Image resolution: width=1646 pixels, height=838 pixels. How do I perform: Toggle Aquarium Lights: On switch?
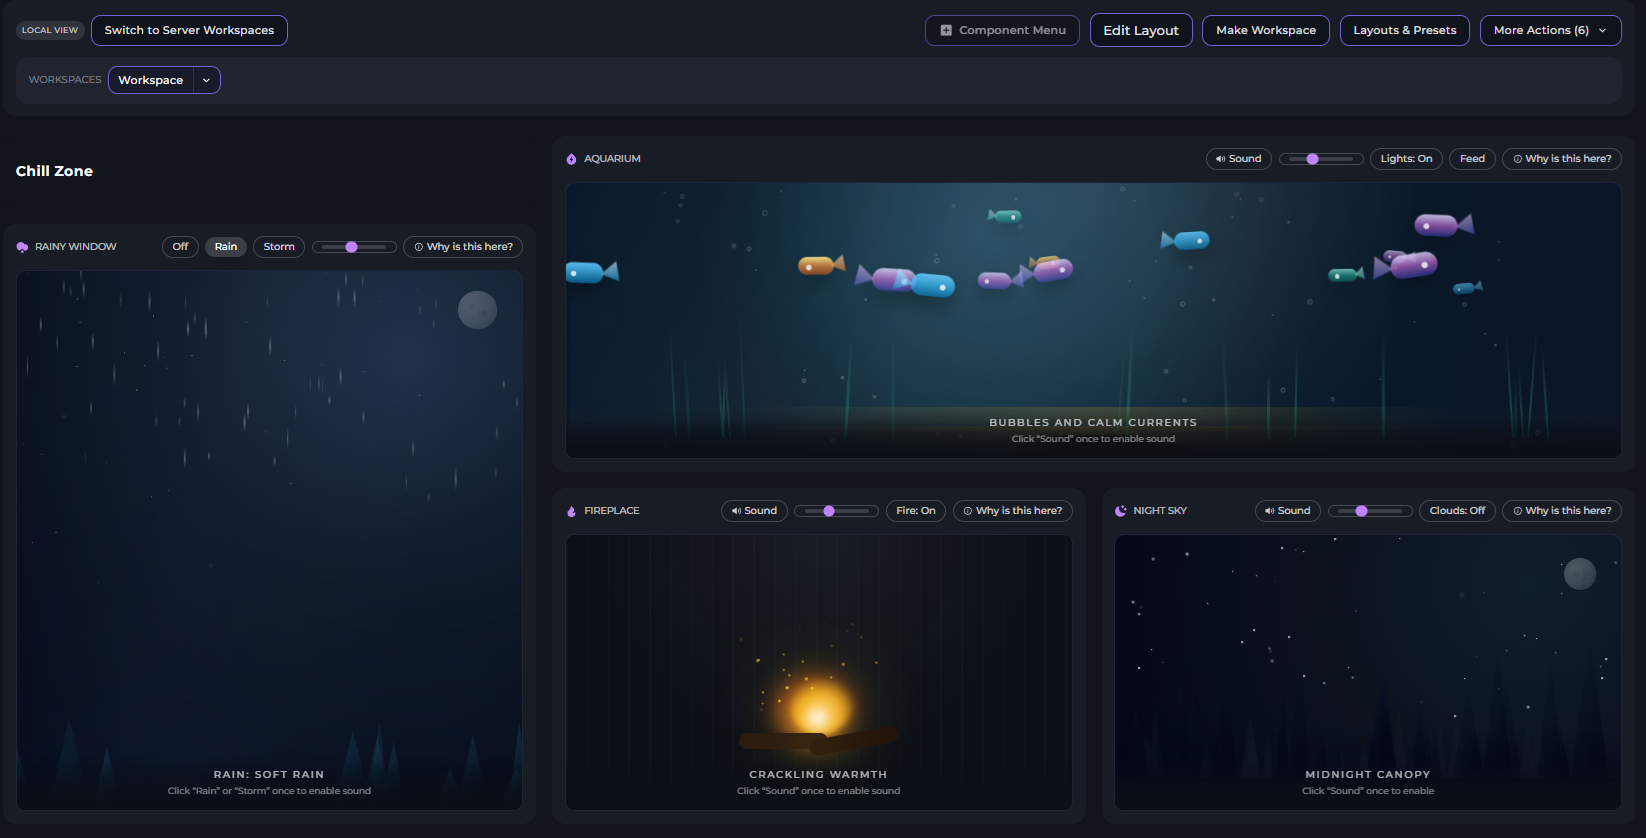coord(1405,159)
